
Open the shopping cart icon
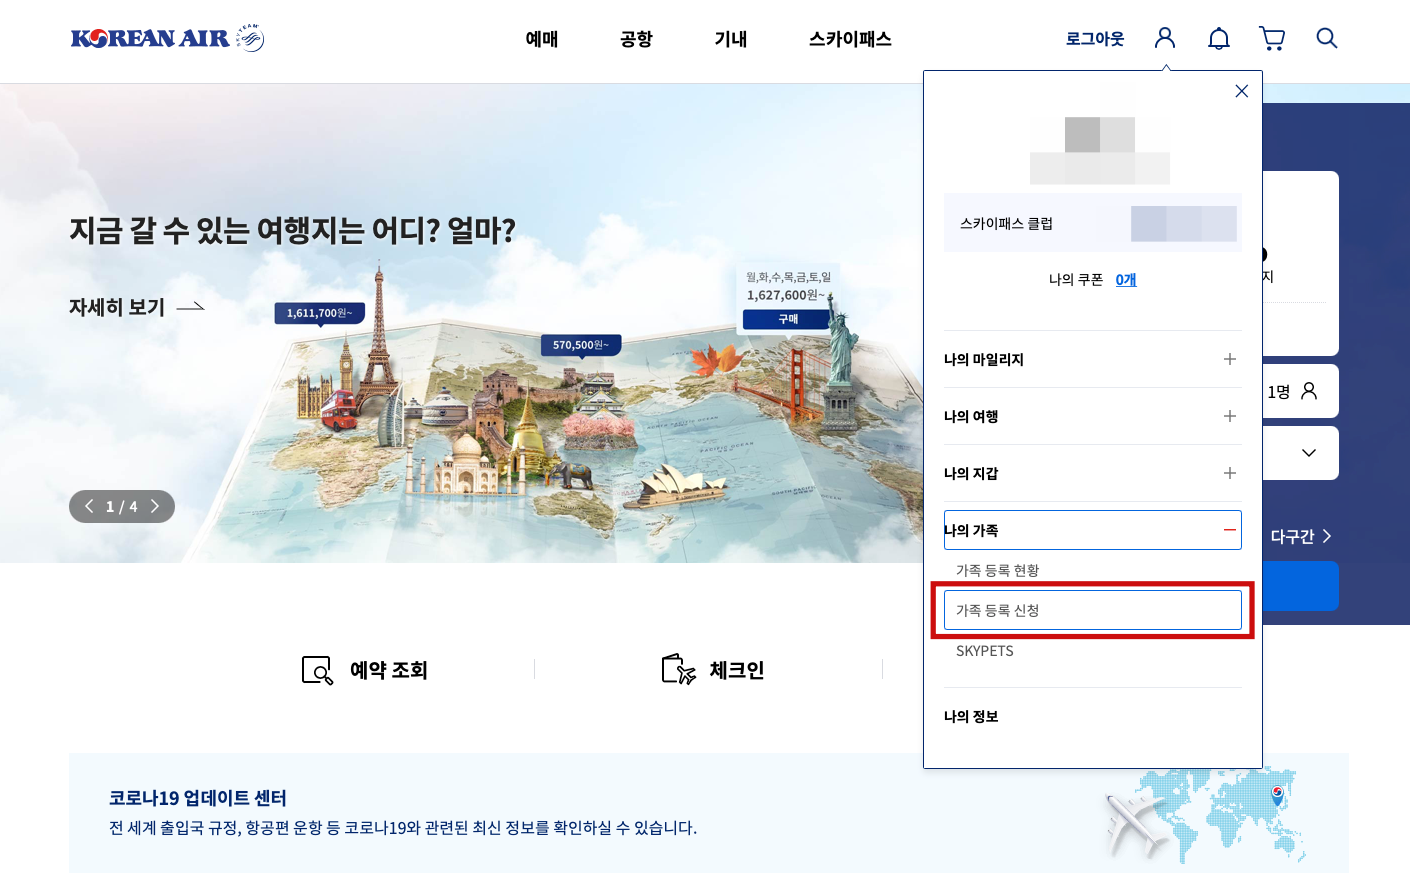pos(1271,38)
